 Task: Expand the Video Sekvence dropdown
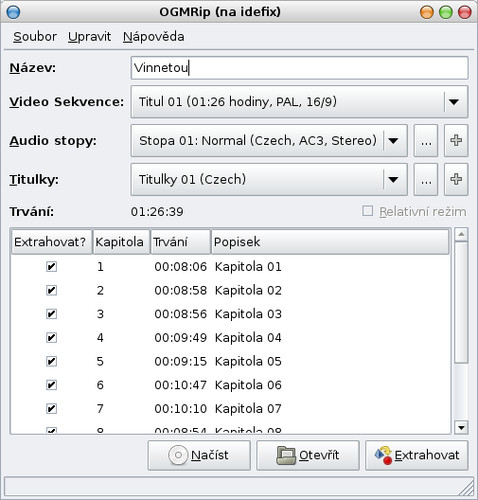[x=299, y=102]
